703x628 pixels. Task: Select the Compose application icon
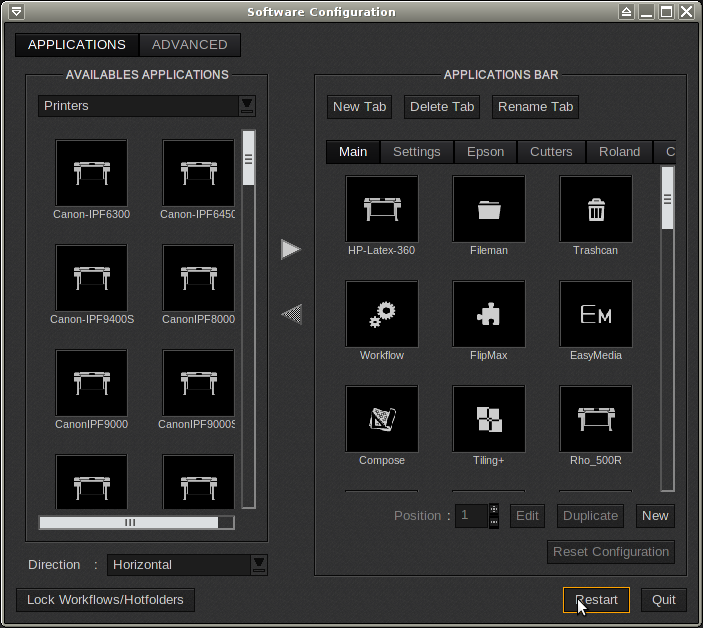pos(382,419)
